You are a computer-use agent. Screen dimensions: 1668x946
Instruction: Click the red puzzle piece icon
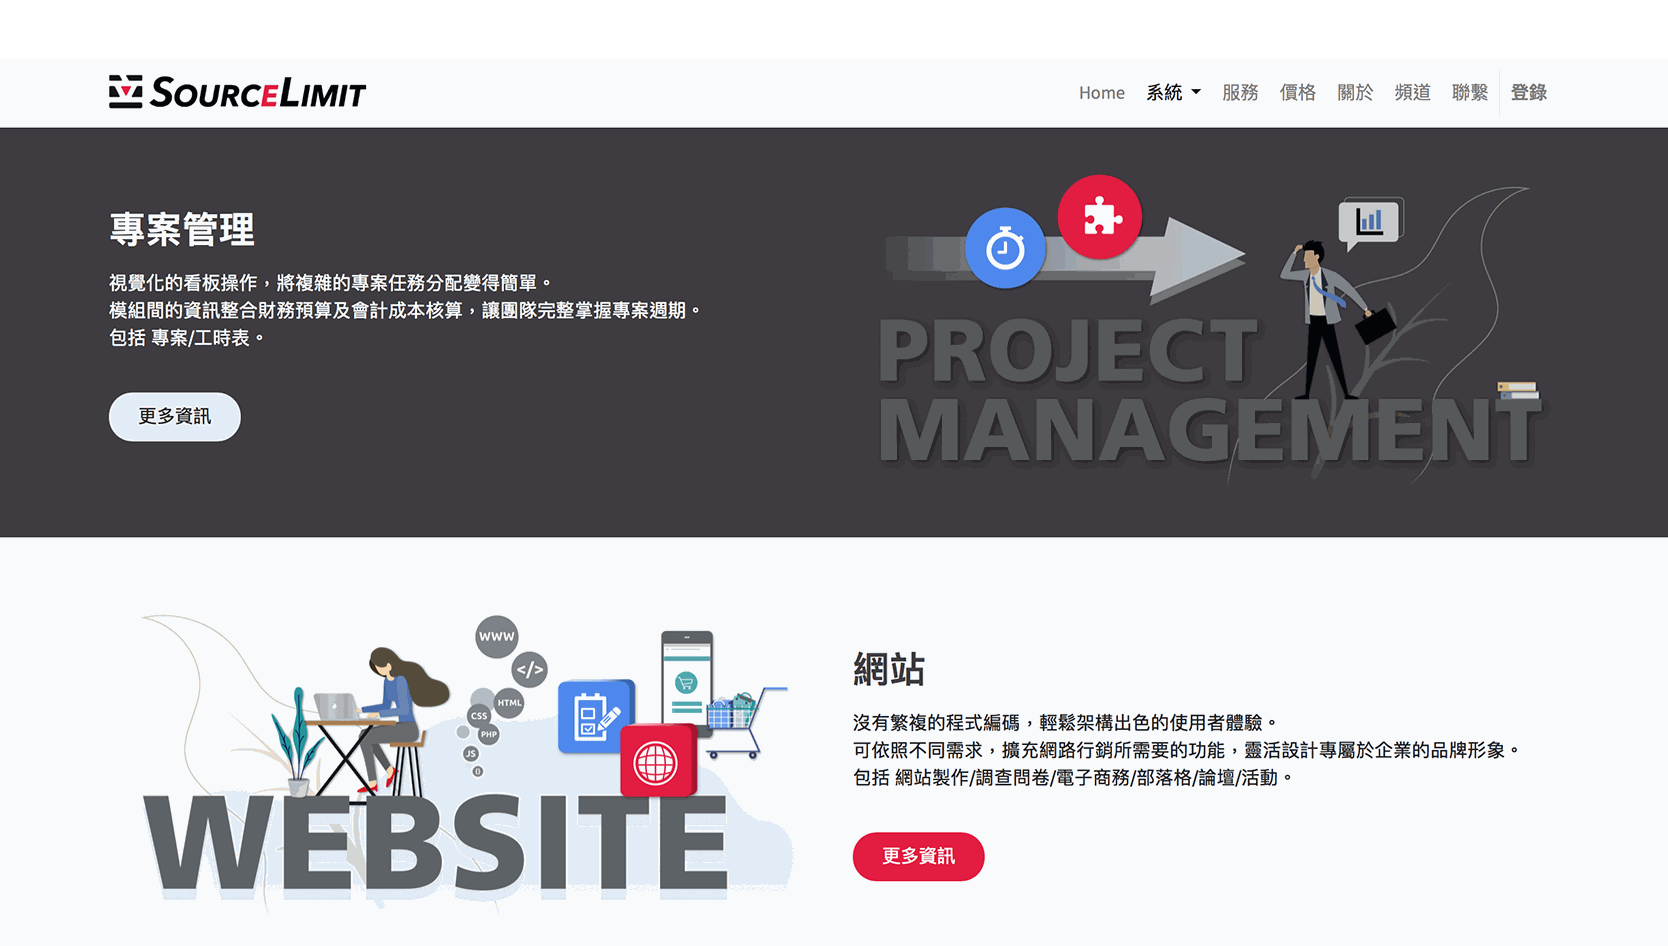tap(1100, 217)
